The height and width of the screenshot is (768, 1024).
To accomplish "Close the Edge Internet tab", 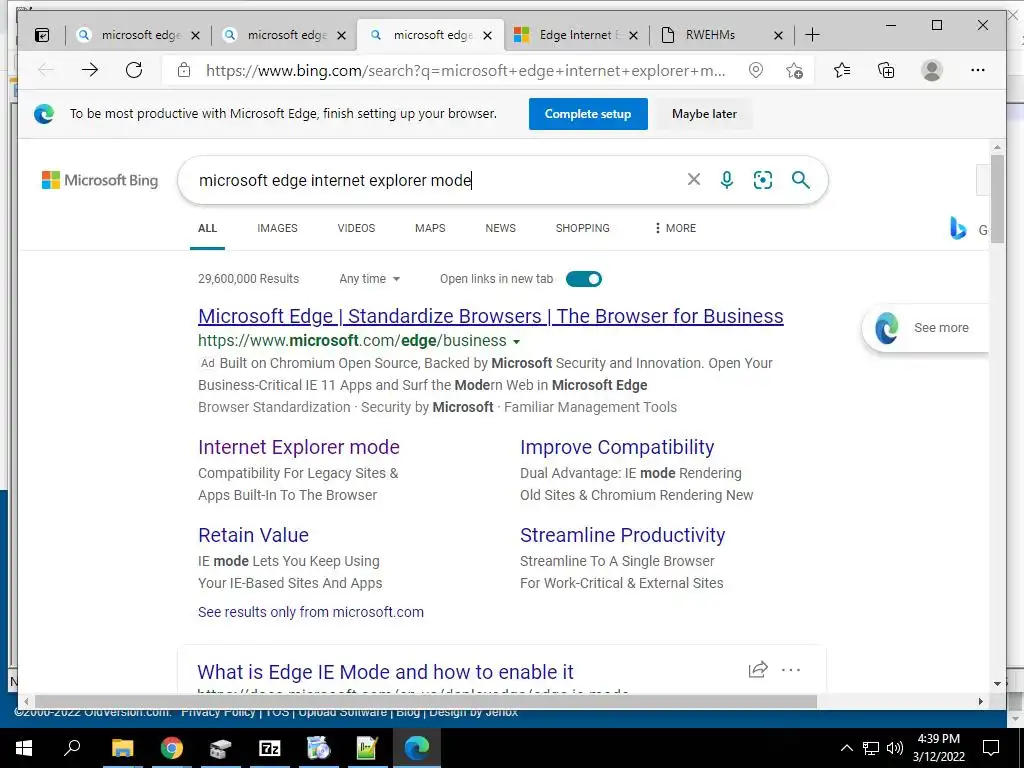I will pyautogui.click(x=633, y=35).
